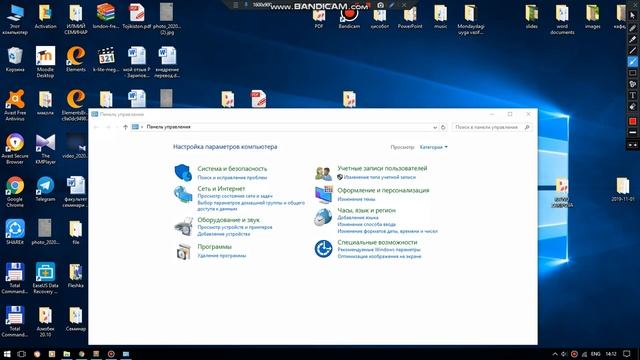The image size is (640, 360).
Task: Expand hidden system tray icons chevron
Action: 554,354
